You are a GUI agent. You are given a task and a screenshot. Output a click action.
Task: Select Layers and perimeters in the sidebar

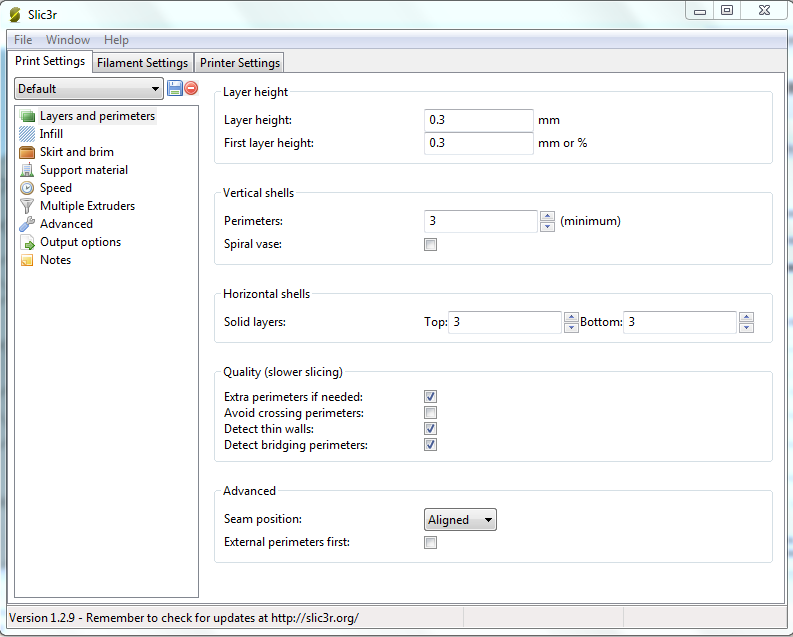[x=98, y=116]
